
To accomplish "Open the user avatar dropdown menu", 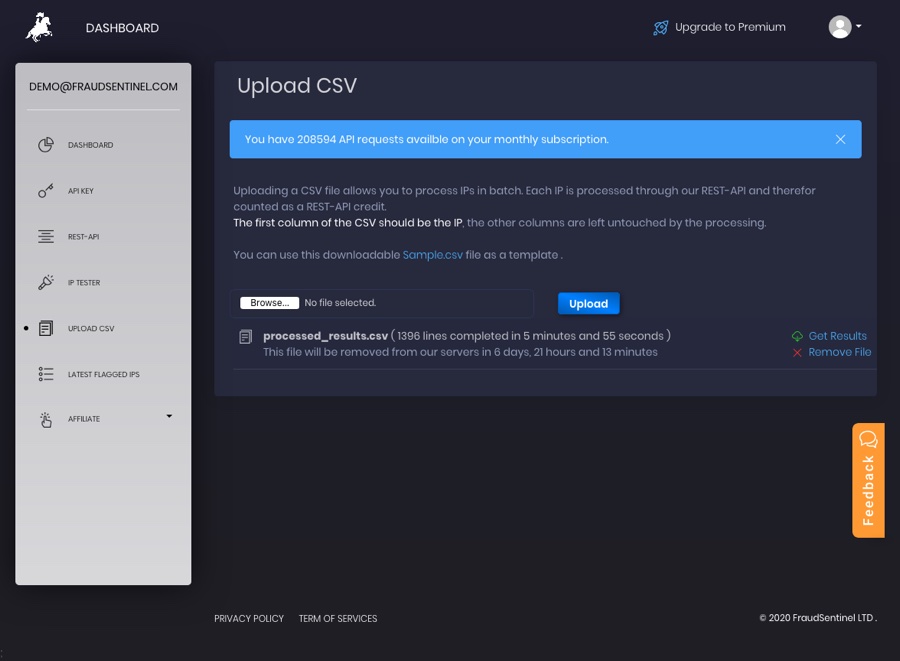I will (845, 27).
